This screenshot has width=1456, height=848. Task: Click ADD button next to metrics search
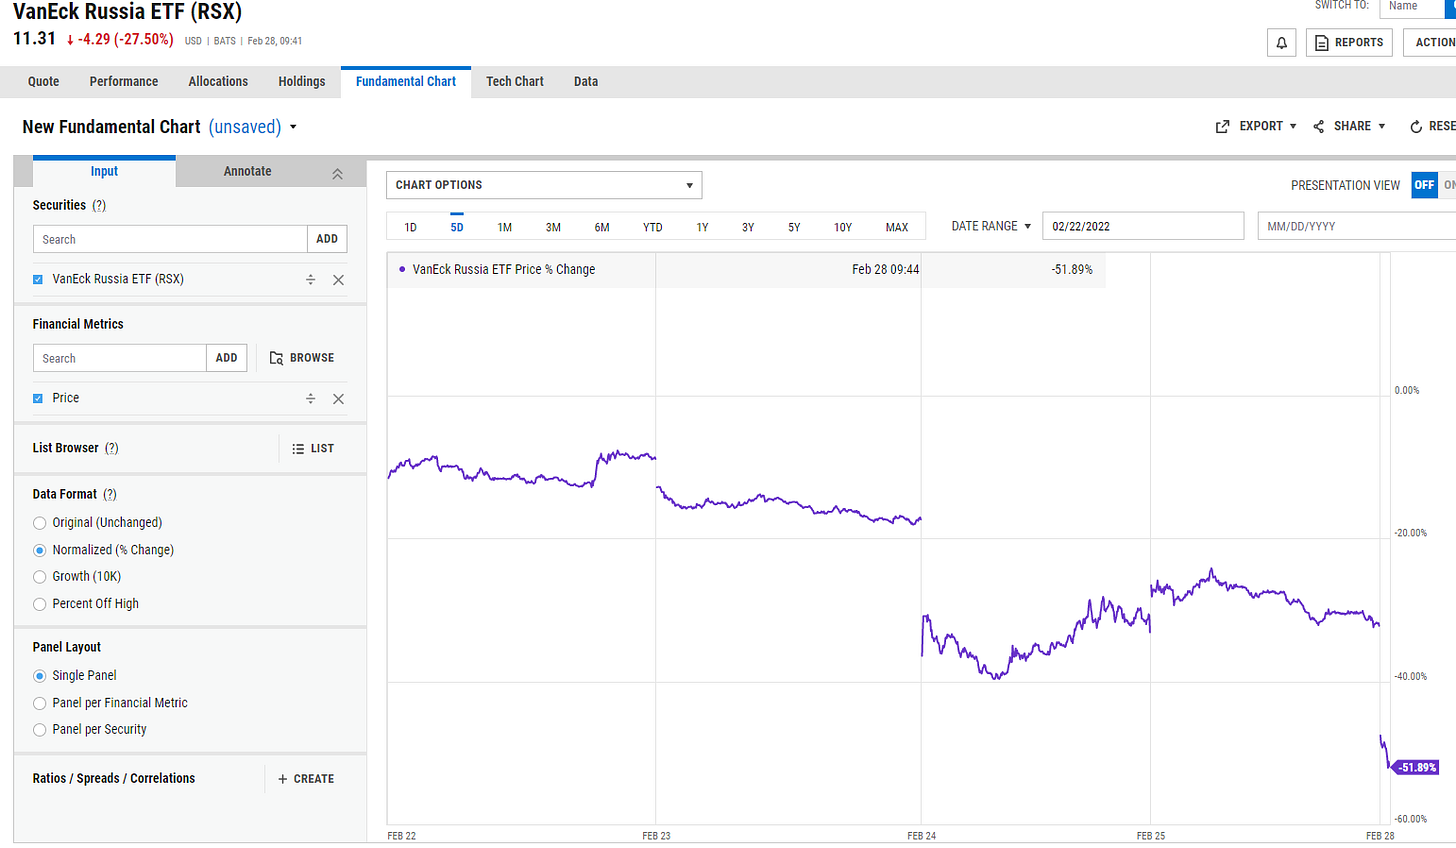coord(227,358)
